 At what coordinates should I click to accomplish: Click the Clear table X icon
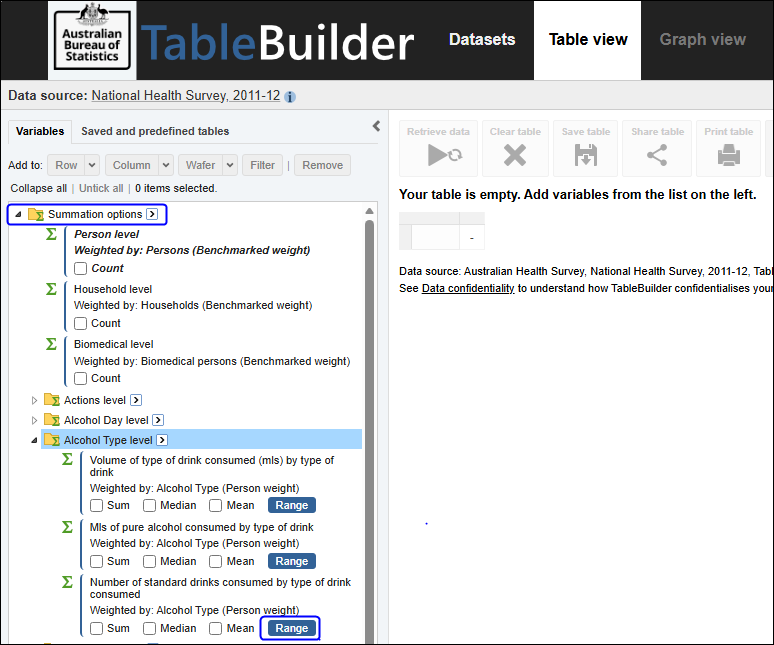(515, 155)
